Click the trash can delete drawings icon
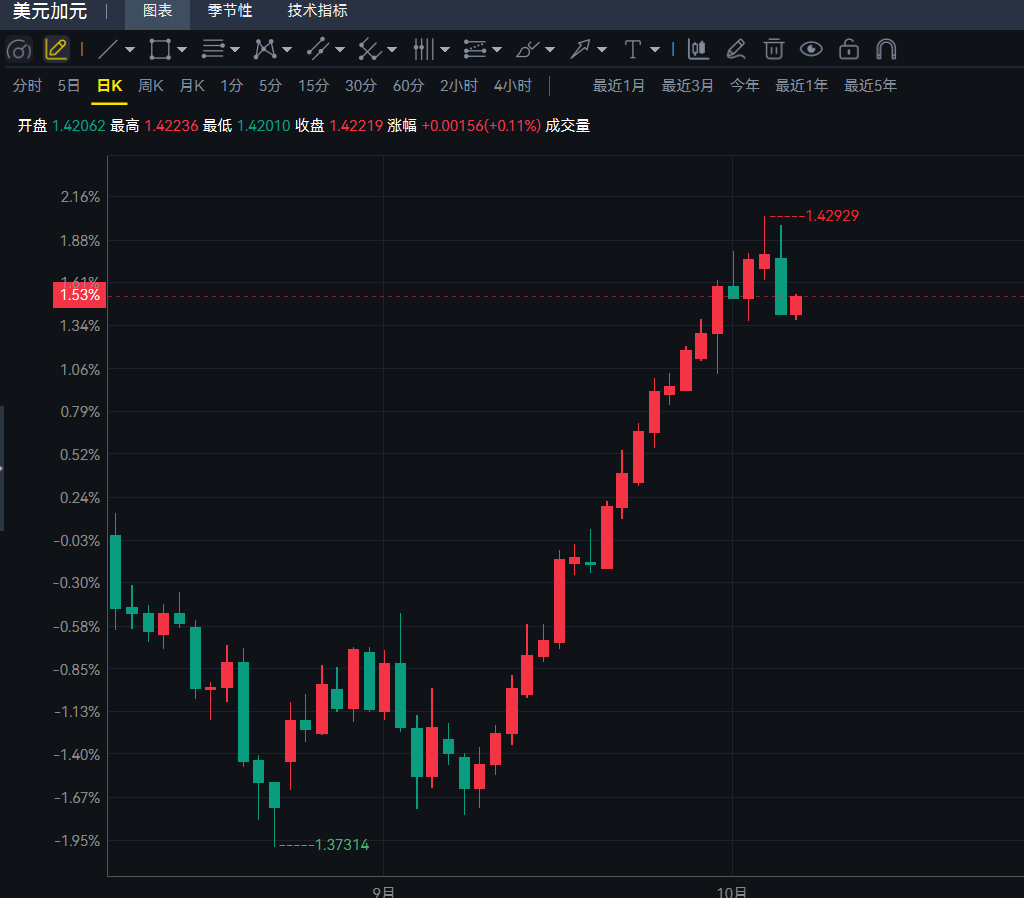Screen dimensions: 1024x898 coord(774,49)
